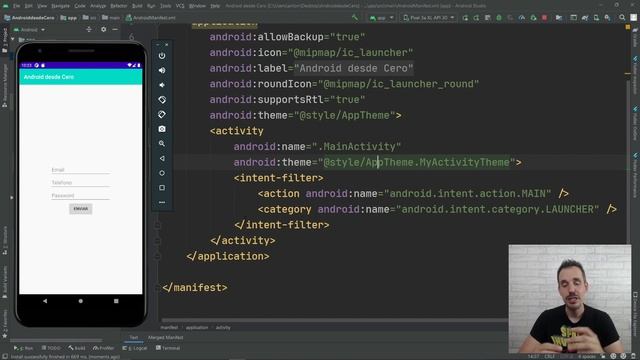This screenshot has height=360, width=640.
Task: Switch to the Merged Manifest tab
Action: click(165, 338)
